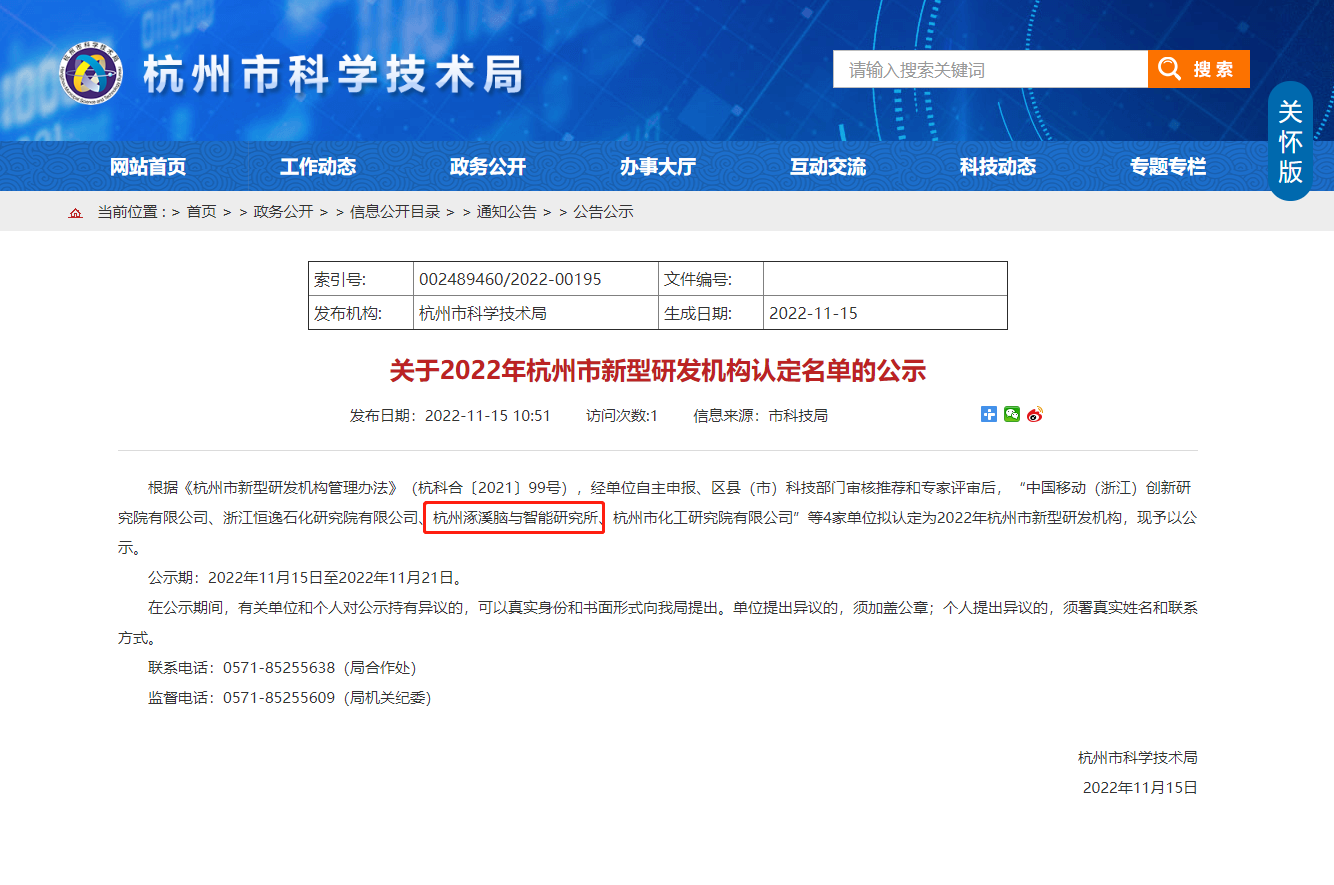The height and width of the screenshot is (885, 1334).
Task: Click the home icon in the breadcrumb
Action: point(75,213)
